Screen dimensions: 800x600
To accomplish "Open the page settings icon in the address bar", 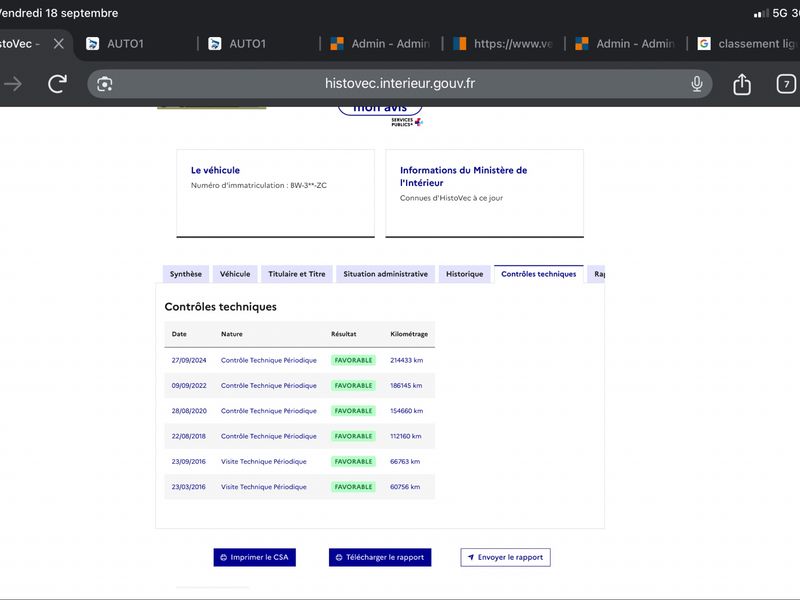I will point(105,84).
